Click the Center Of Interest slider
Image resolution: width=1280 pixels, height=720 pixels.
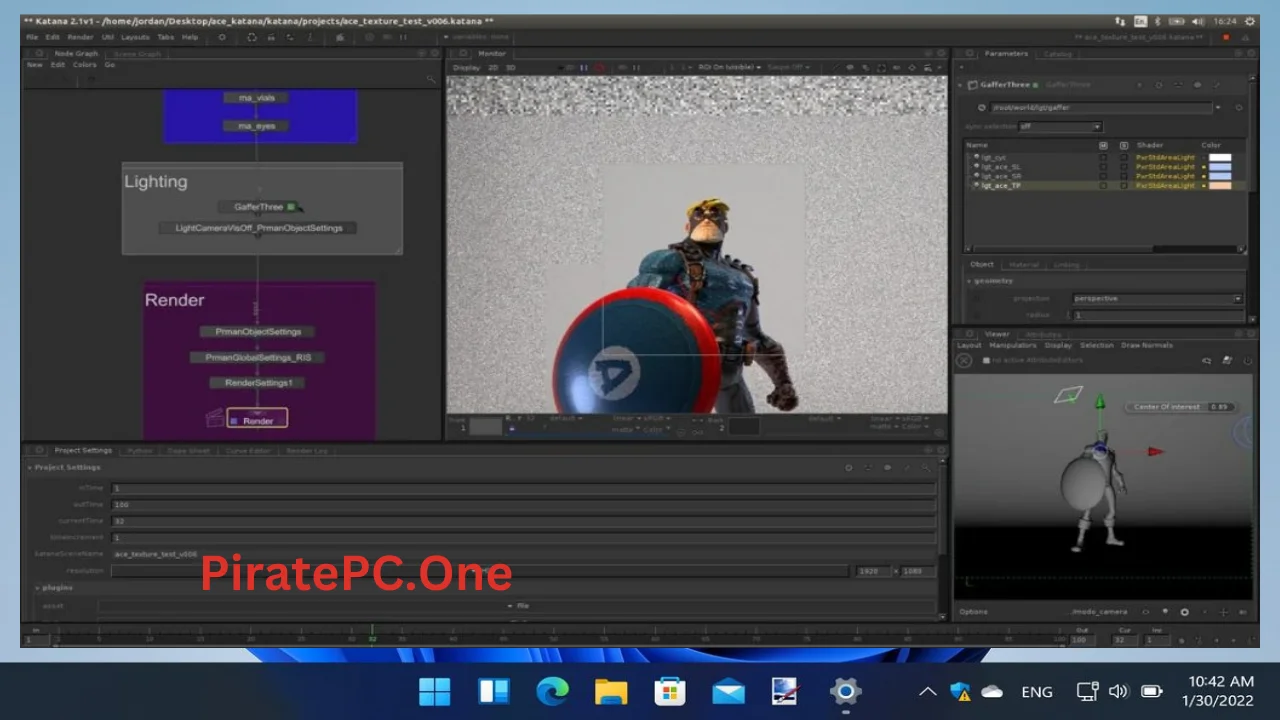1182,407
